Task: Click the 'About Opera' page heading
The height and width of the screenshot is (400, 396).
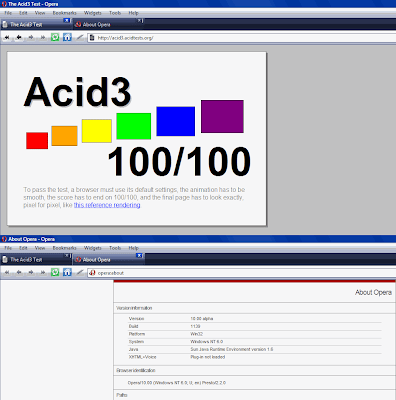Action: point(373,292)
